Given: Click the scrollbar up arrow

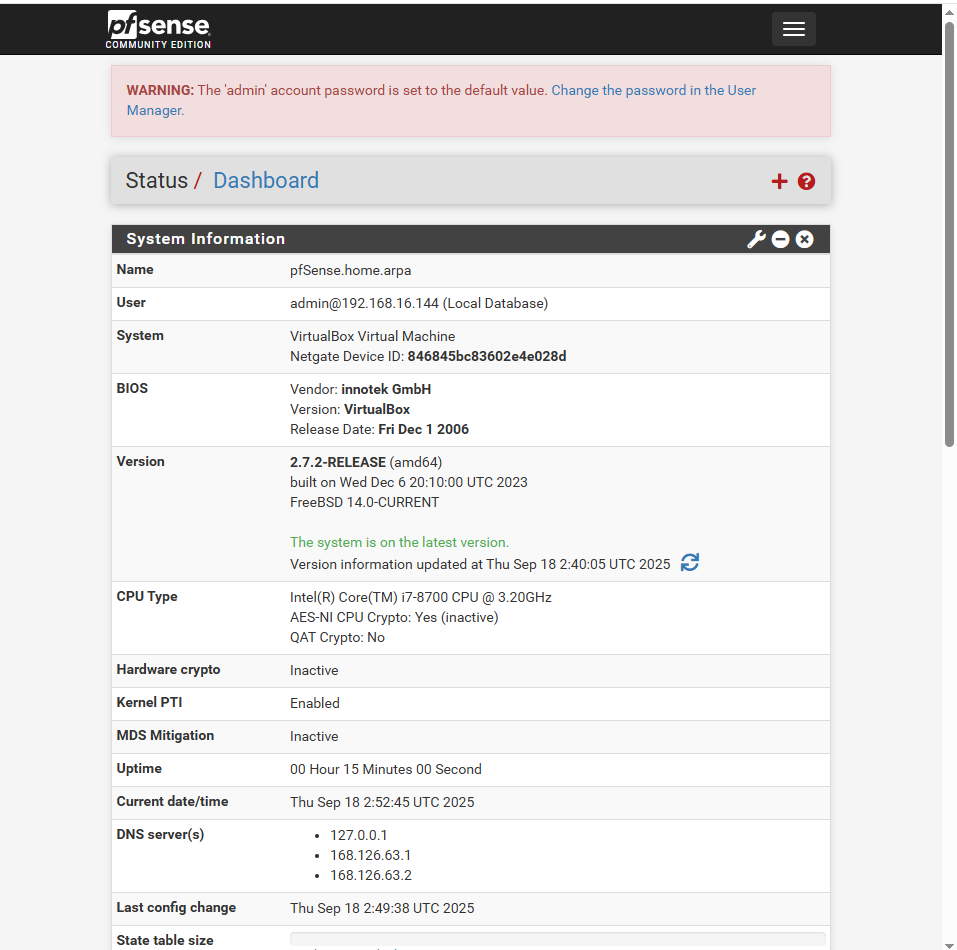Looking at the screenshot, I should click(x=949, y=12).
